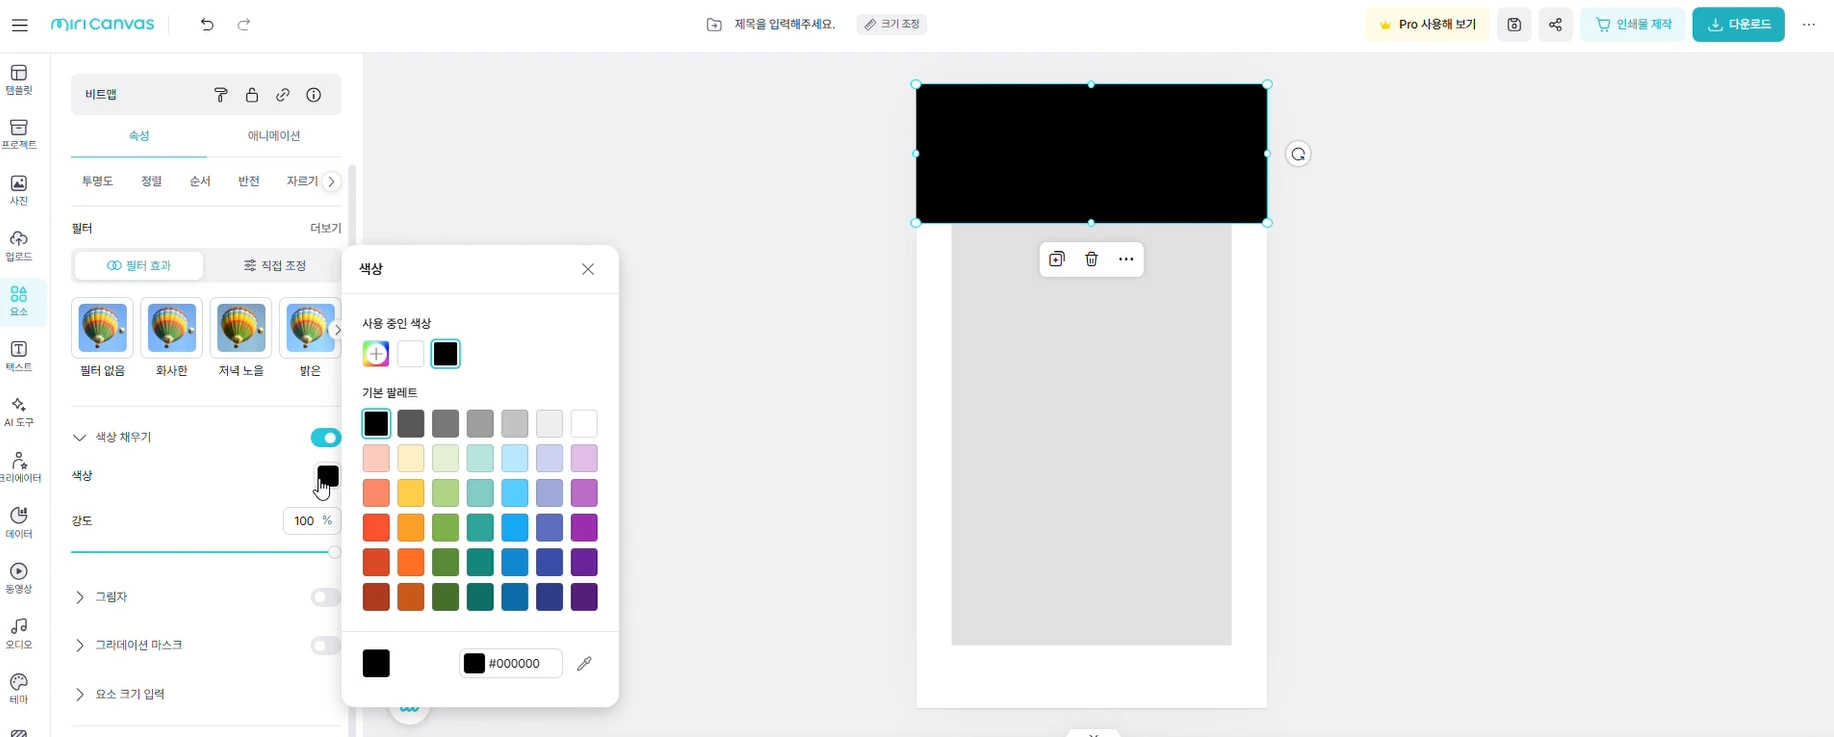
Task: Open the Text tool in sidebar
Action: [19, 355]
